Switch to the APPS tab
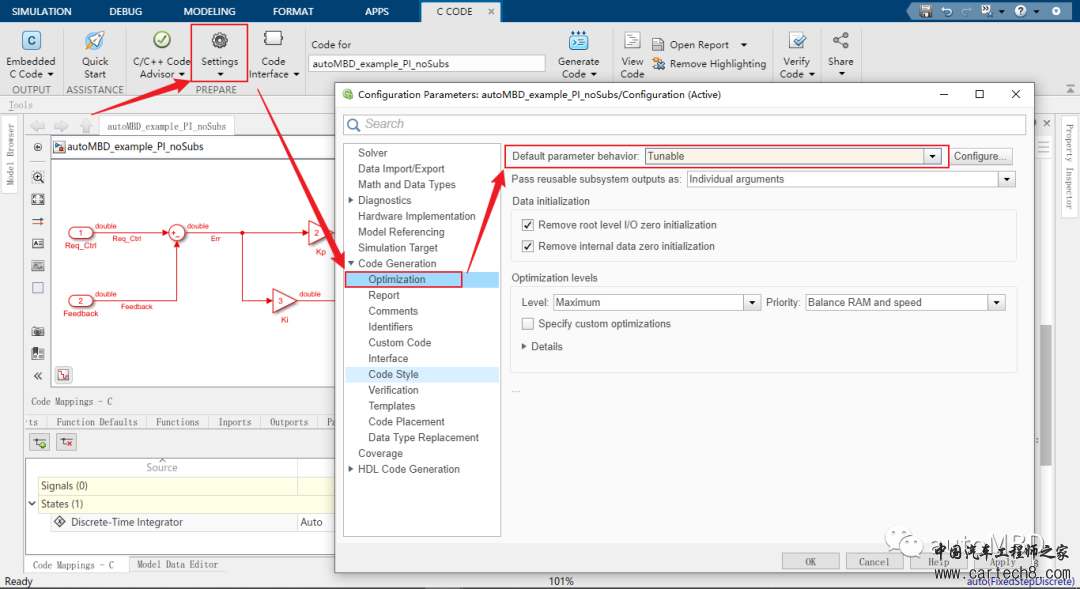Viewport: 1080px width, 589px height. click(x=377, y=12)
